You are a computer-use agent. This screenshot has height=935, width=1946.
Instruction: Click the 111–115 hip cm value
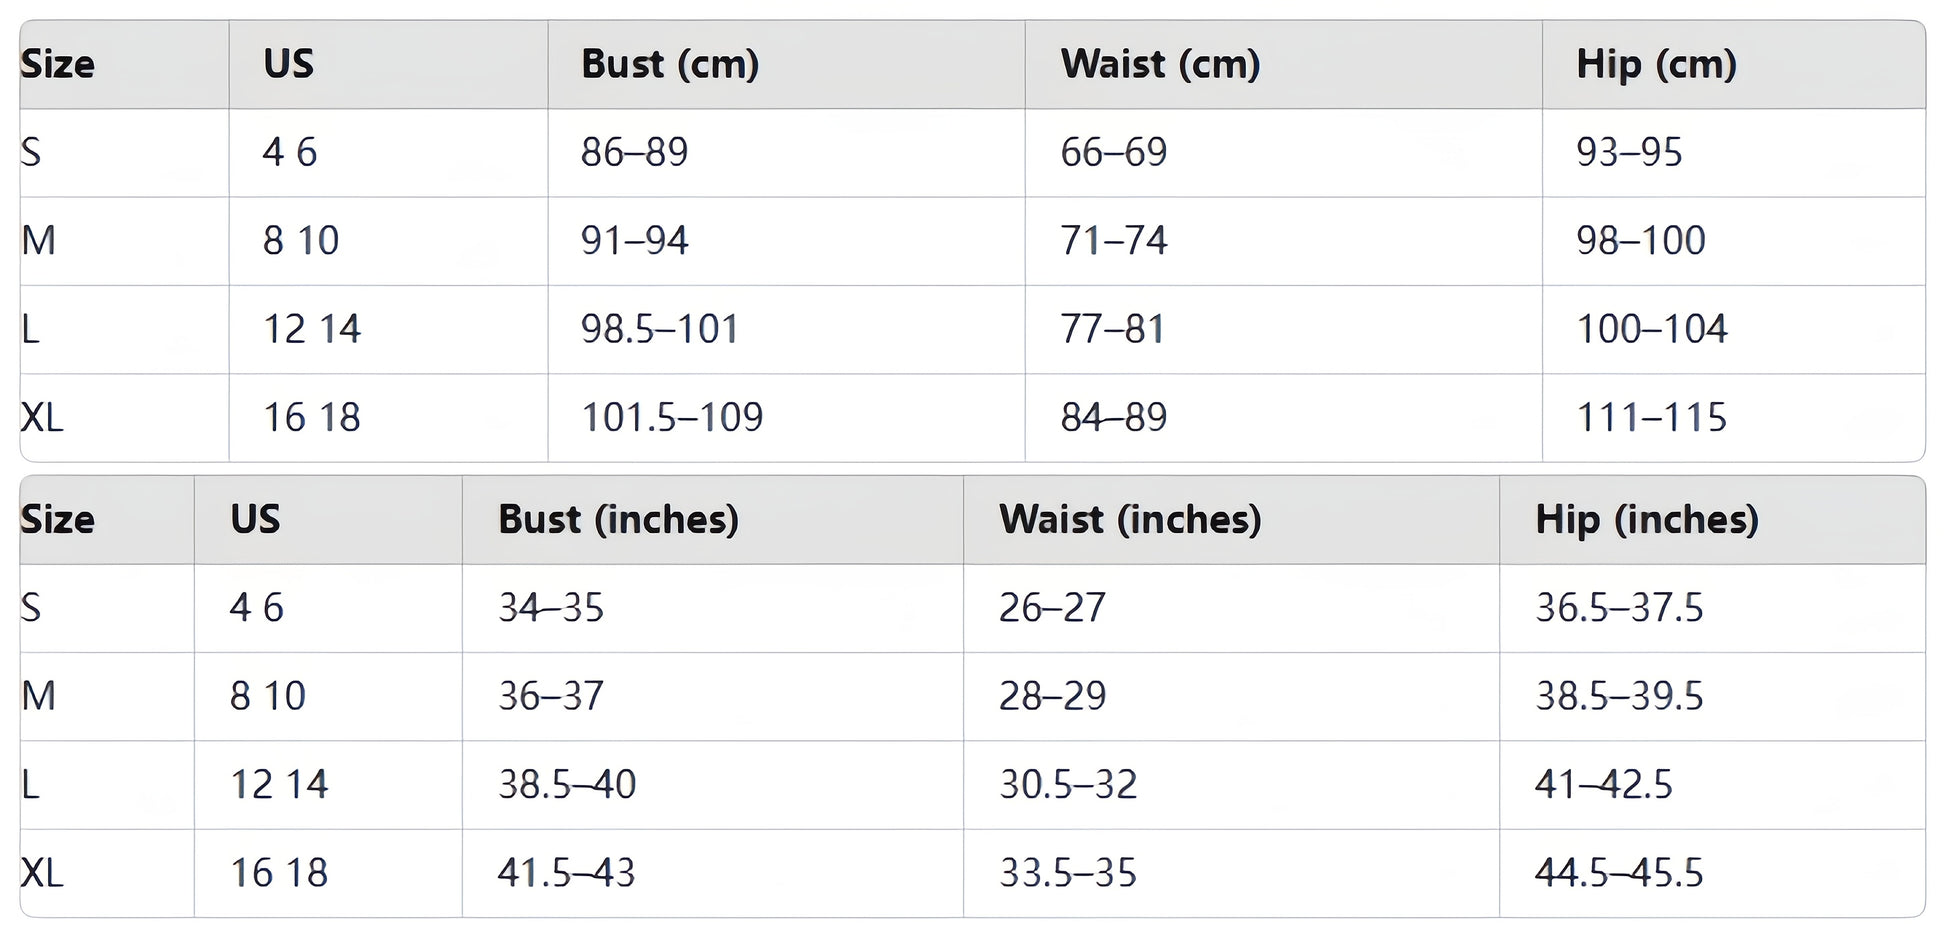[x=1651, y=418]
